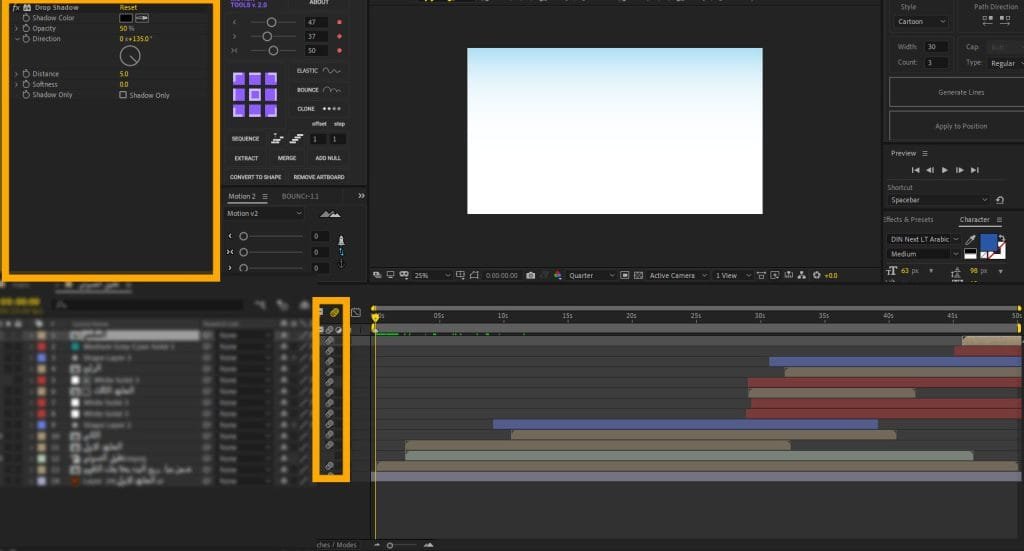Open the DIN Next LT Arabic font dropdown

coord(924,240)
